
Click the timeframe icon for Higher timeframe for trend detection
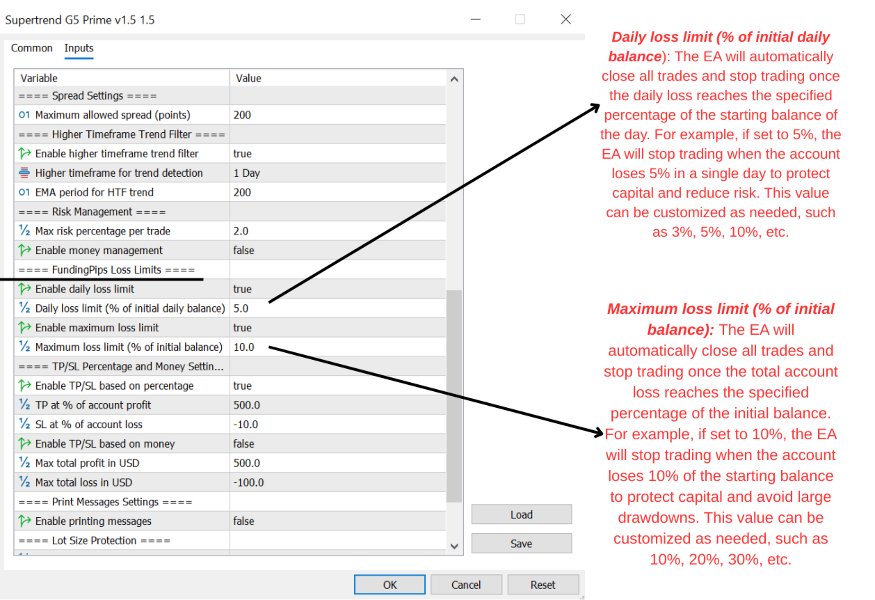(x=24, y=172)
